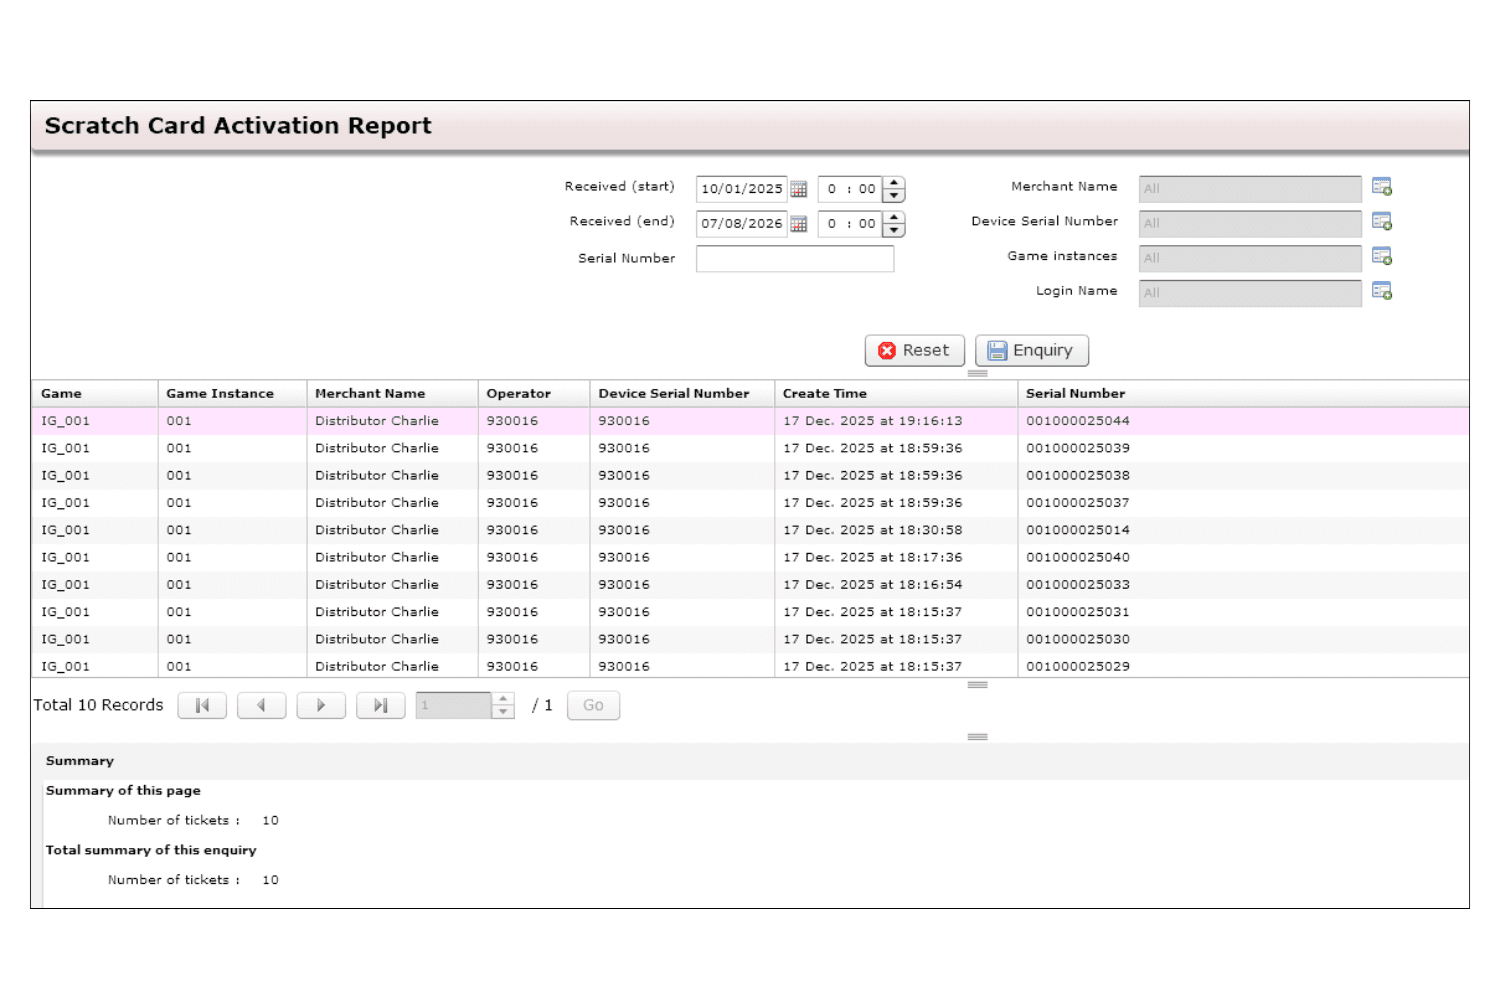
Task: Select row with serial 001000025033
Action: coord(750,585)
